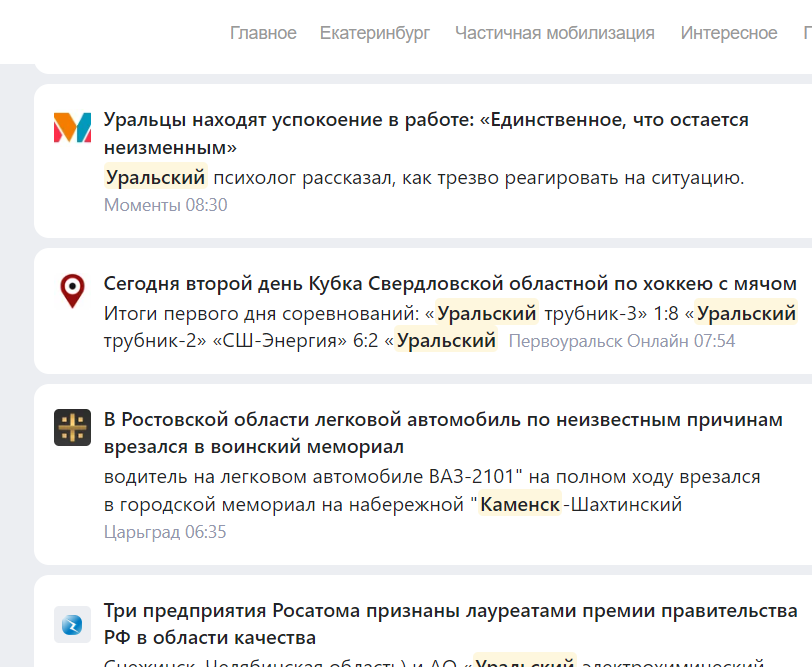The width and height of the screenshot is (812, 667).
Task: Click highlighted word Каменск in snippet
Action: click(520, 504)
